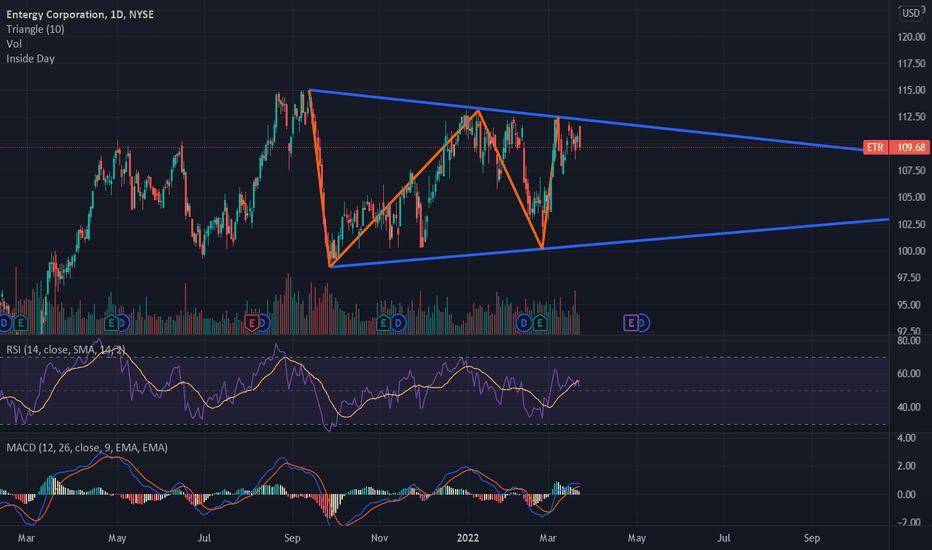Click the 100.00 price axis label

911,252
